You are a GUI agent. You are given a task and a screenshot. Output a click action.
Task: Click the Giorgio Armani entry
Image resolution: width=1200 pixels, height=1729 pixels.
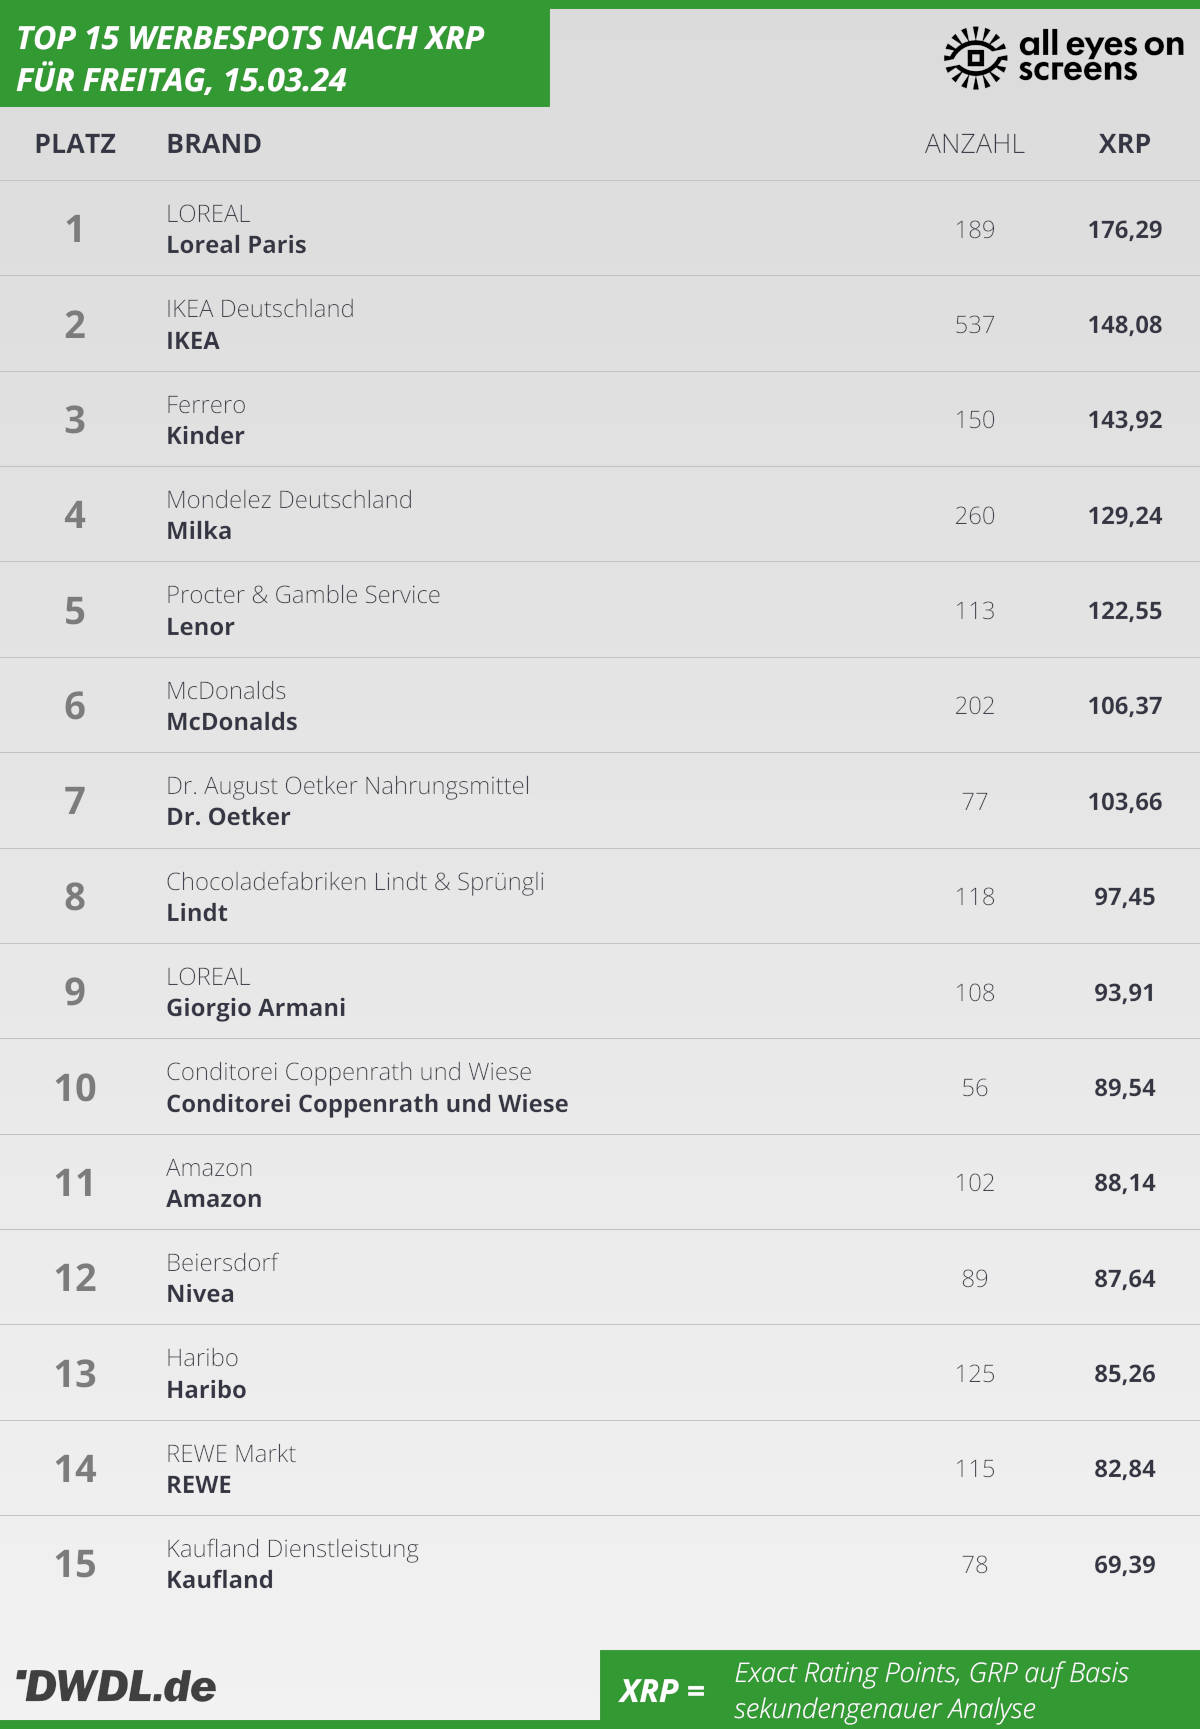click(x=256, y=1007)
